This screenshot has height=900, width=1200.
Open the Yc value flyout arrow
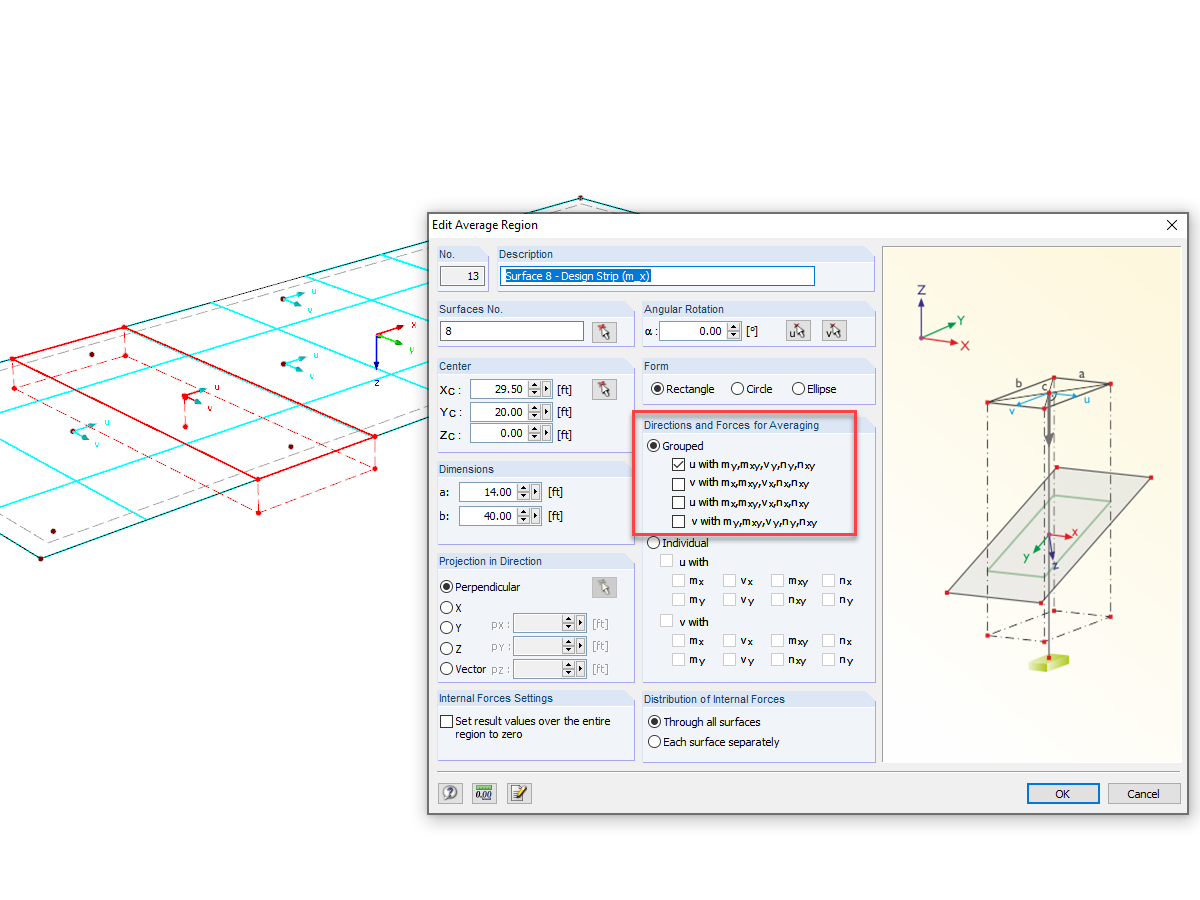[x=547, y=411]
